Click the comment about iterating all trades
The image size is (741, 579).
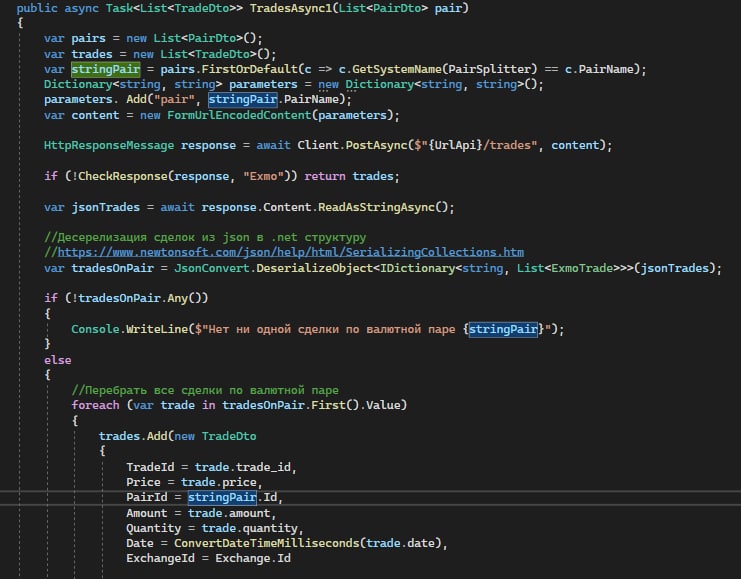point(205,390)
